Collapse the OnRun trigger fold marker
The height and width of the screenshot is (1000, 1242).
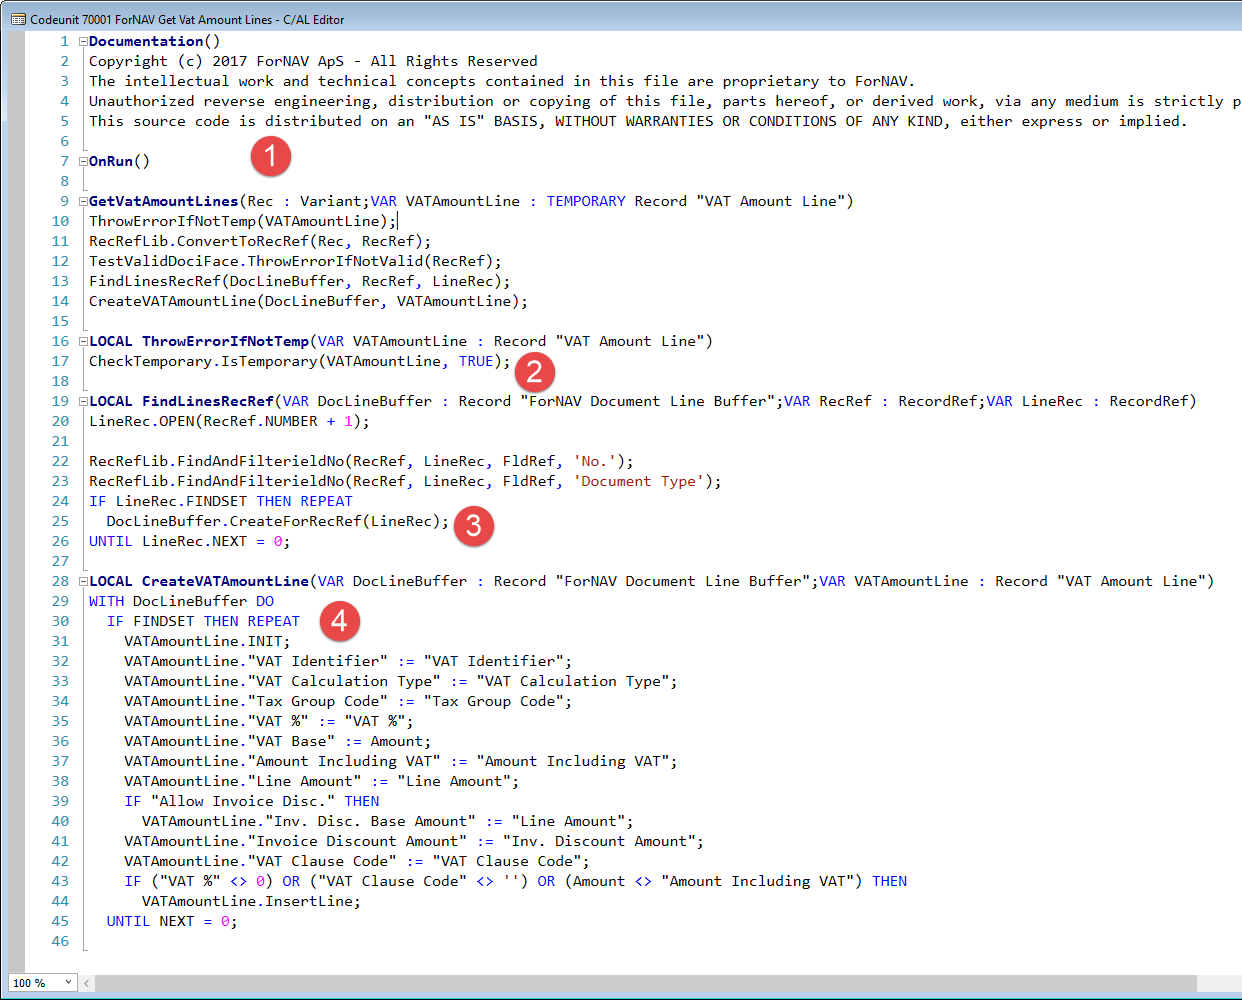84,162
